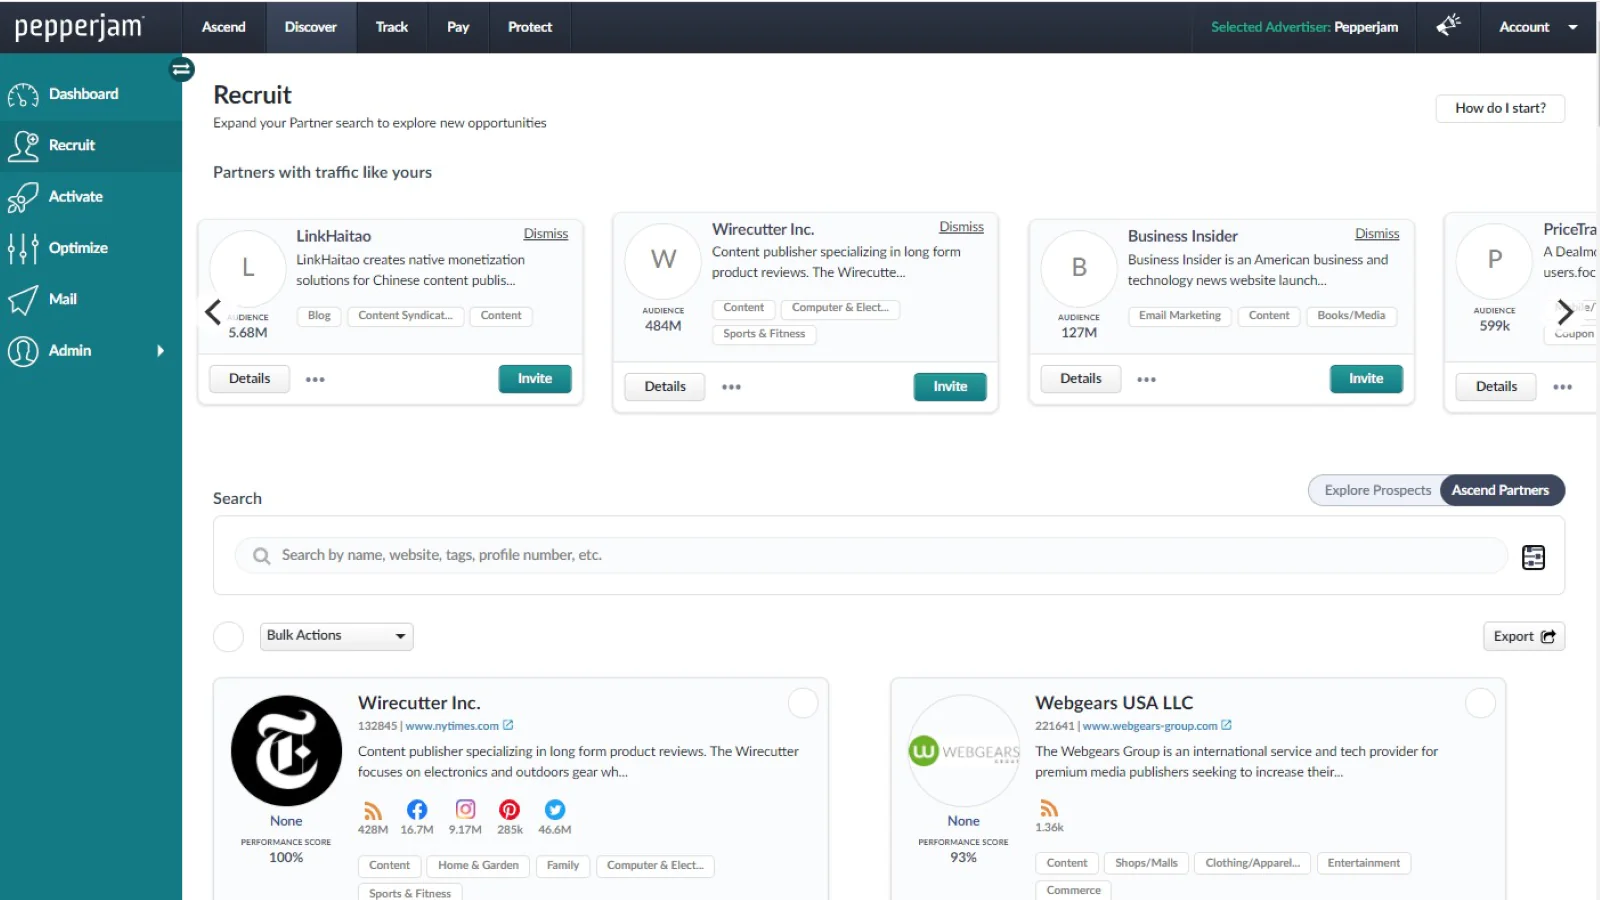
Task: Go to Optimize in the sidebar
Action: click(x=78, y=248)
